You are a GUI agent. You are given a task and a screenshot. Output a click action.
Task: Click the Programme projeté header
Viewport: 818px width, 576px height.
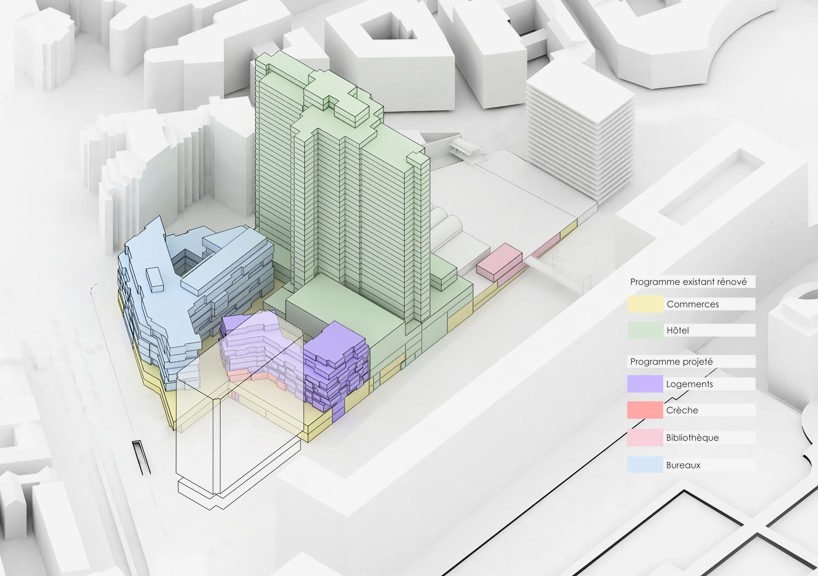[672, 360]
